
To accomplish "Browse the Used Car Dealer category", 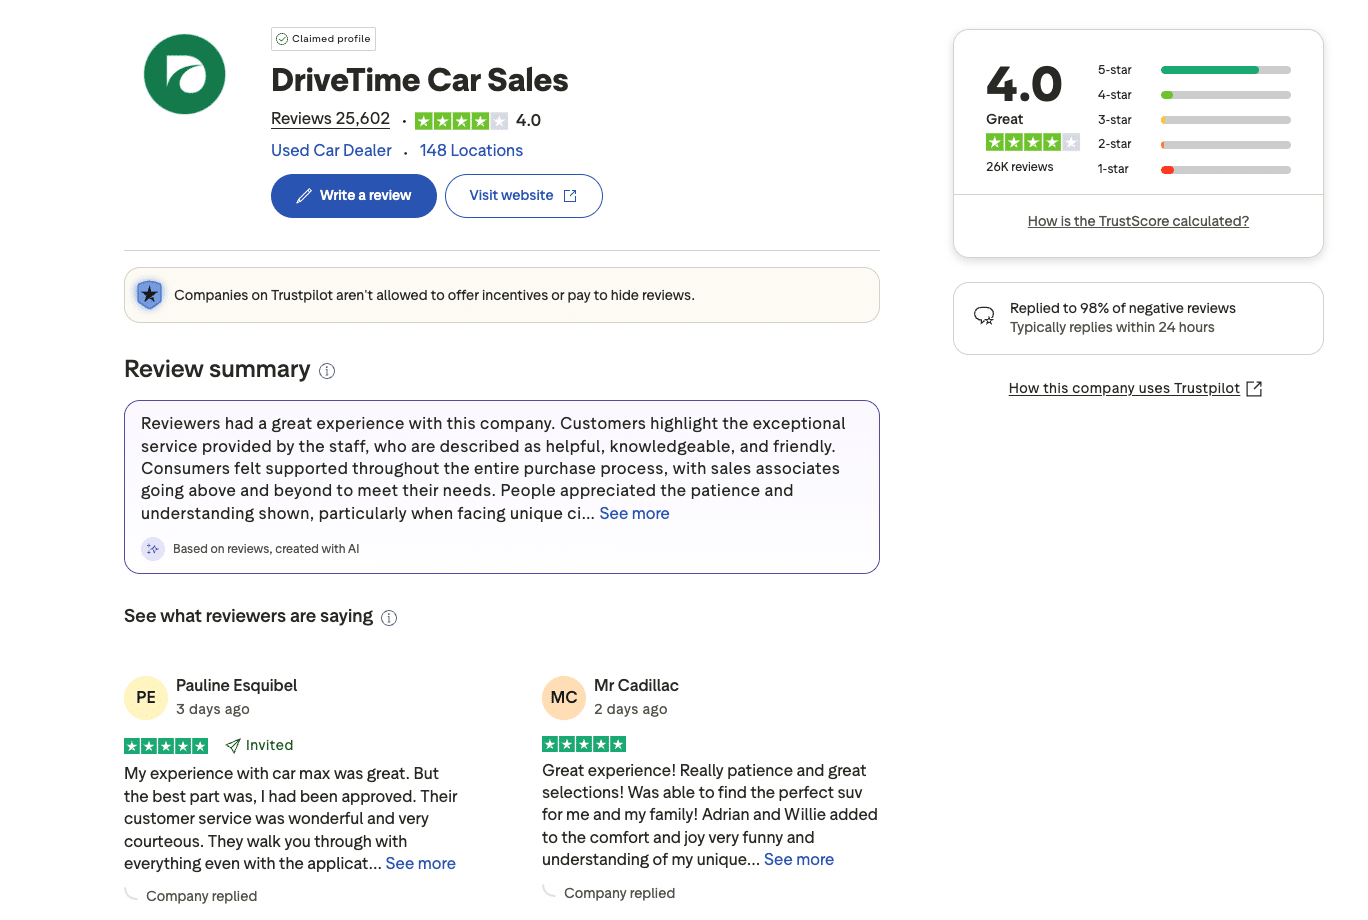I will click(x=331, y=150).
